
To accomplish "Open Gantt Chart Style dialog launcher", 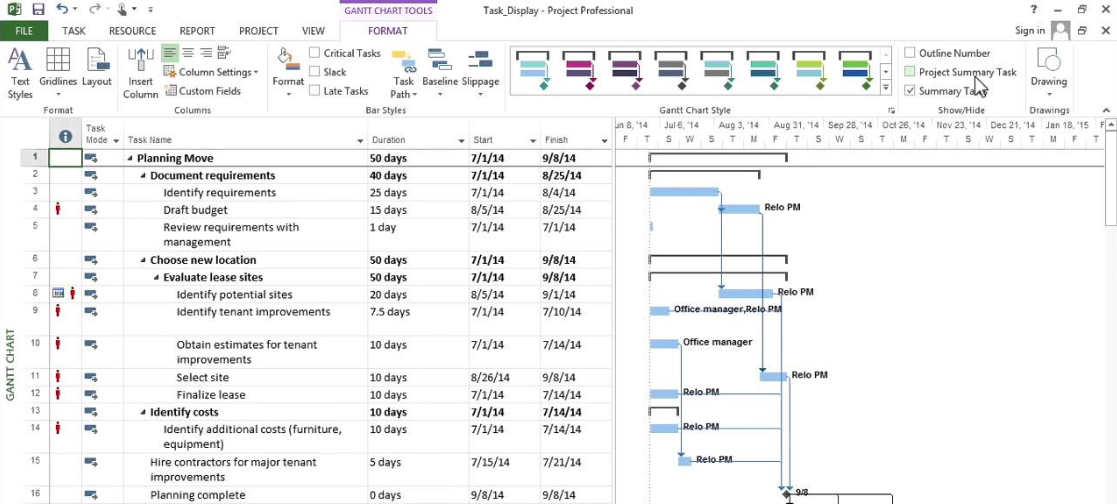I will coord(890,110).
